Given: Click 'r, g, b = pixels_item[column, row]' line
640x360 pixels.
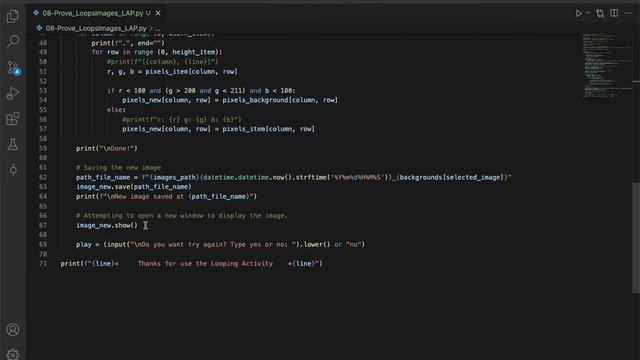Looking at the screenshot, I should point(172,71).
